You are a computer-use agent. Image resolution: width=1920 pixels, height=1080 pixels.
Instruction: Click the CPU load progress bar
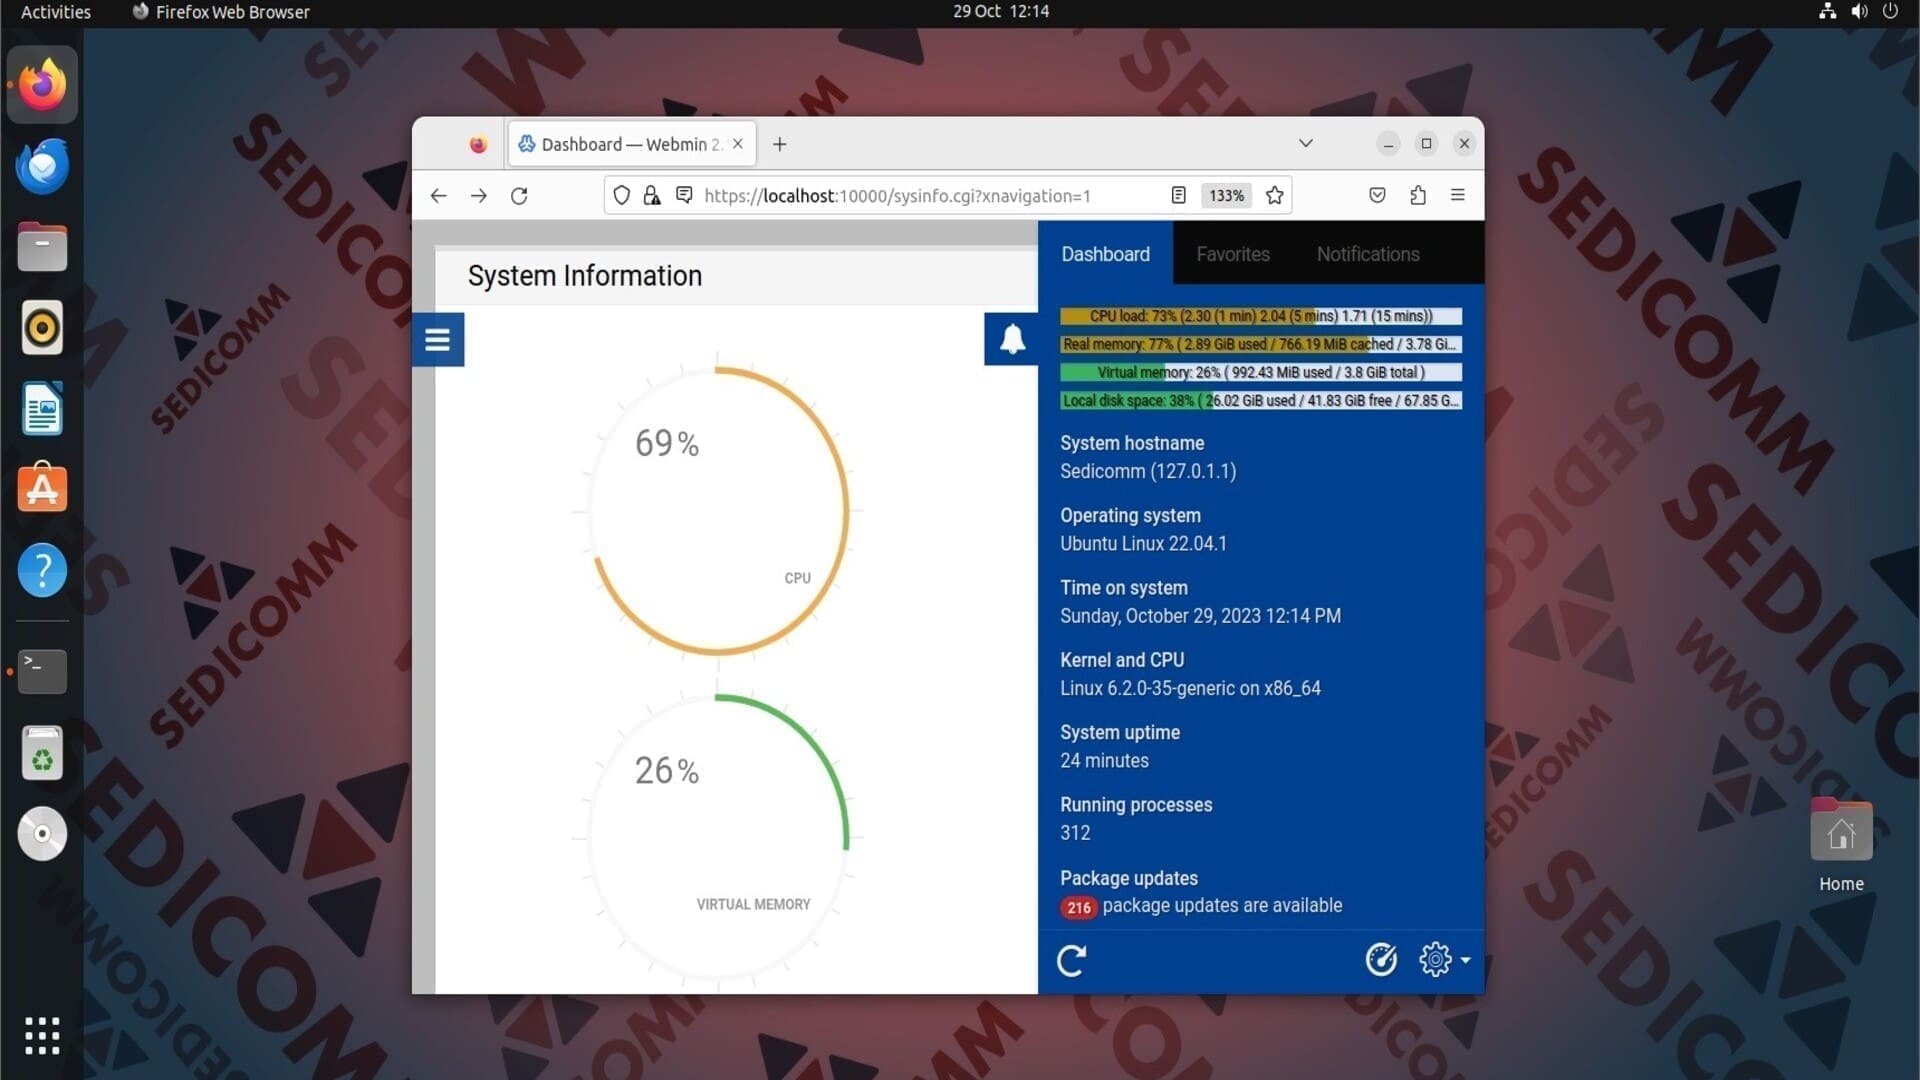click(1260, 316)
